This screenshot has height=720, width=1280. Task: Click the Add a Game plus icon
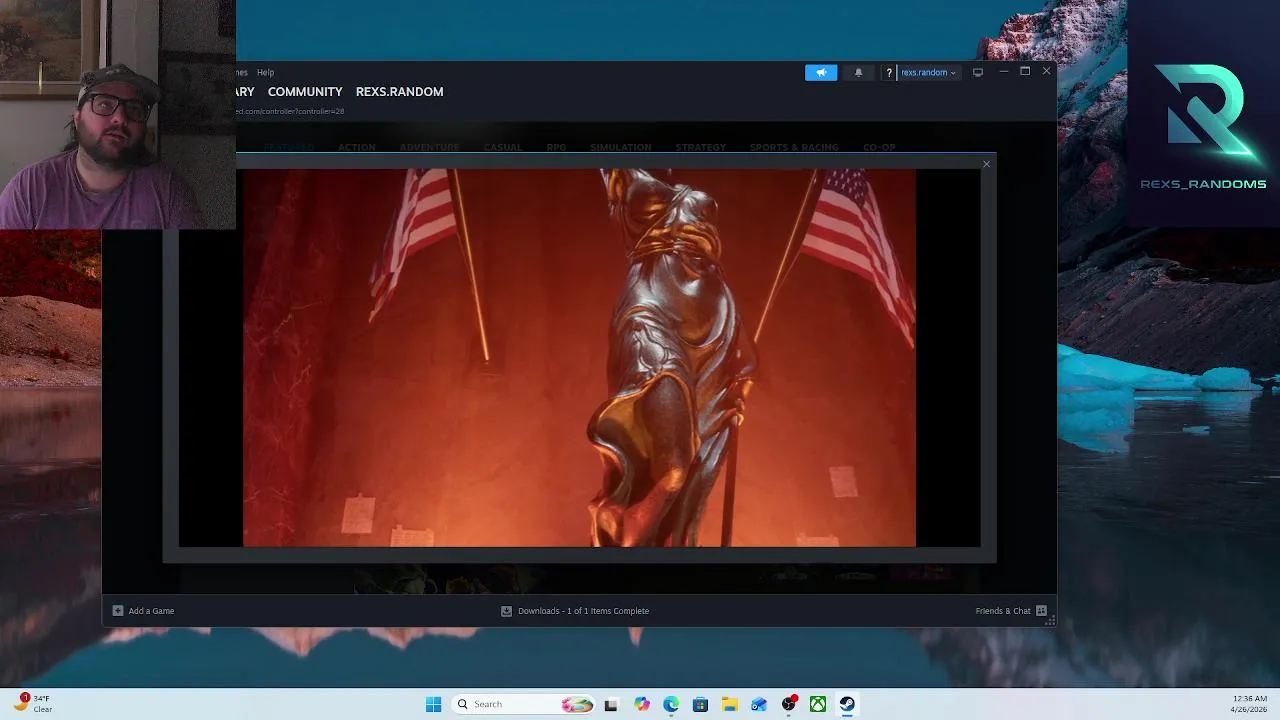click(118, 611)
